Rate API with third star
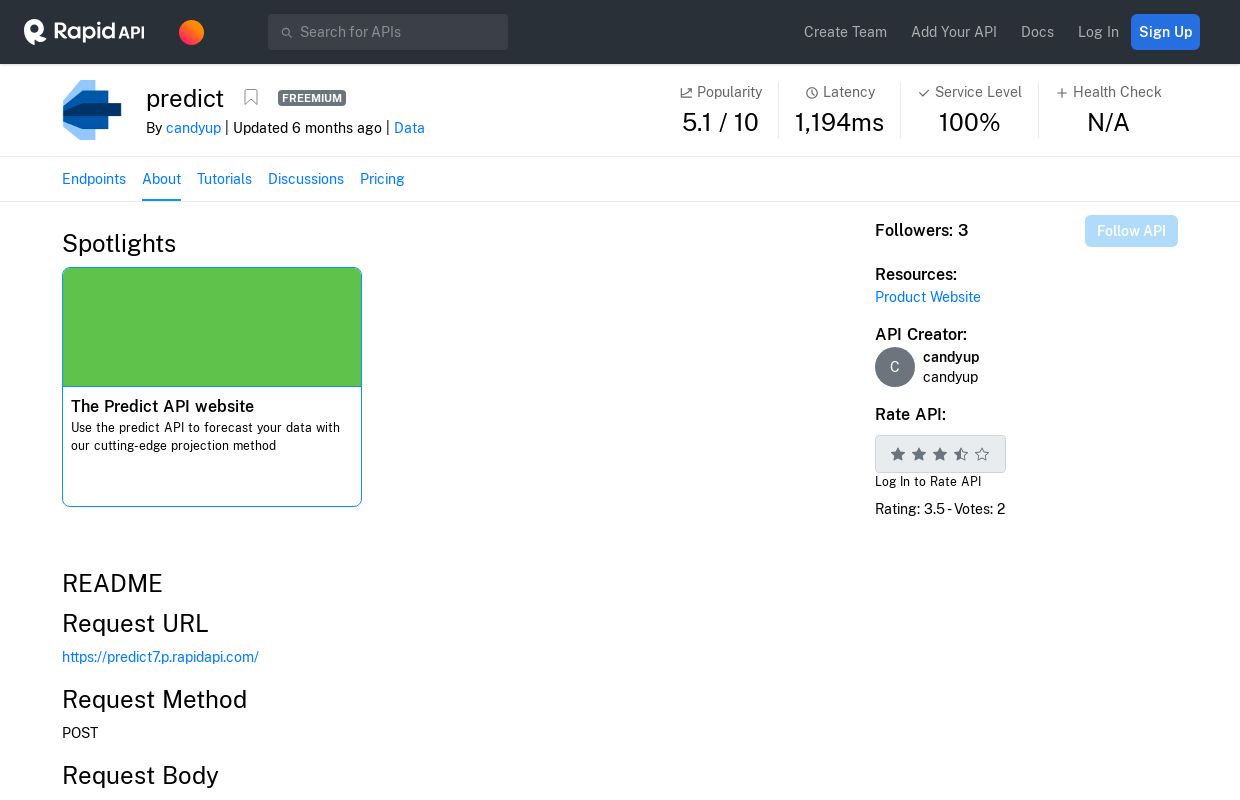 click(x=940, y=454)
